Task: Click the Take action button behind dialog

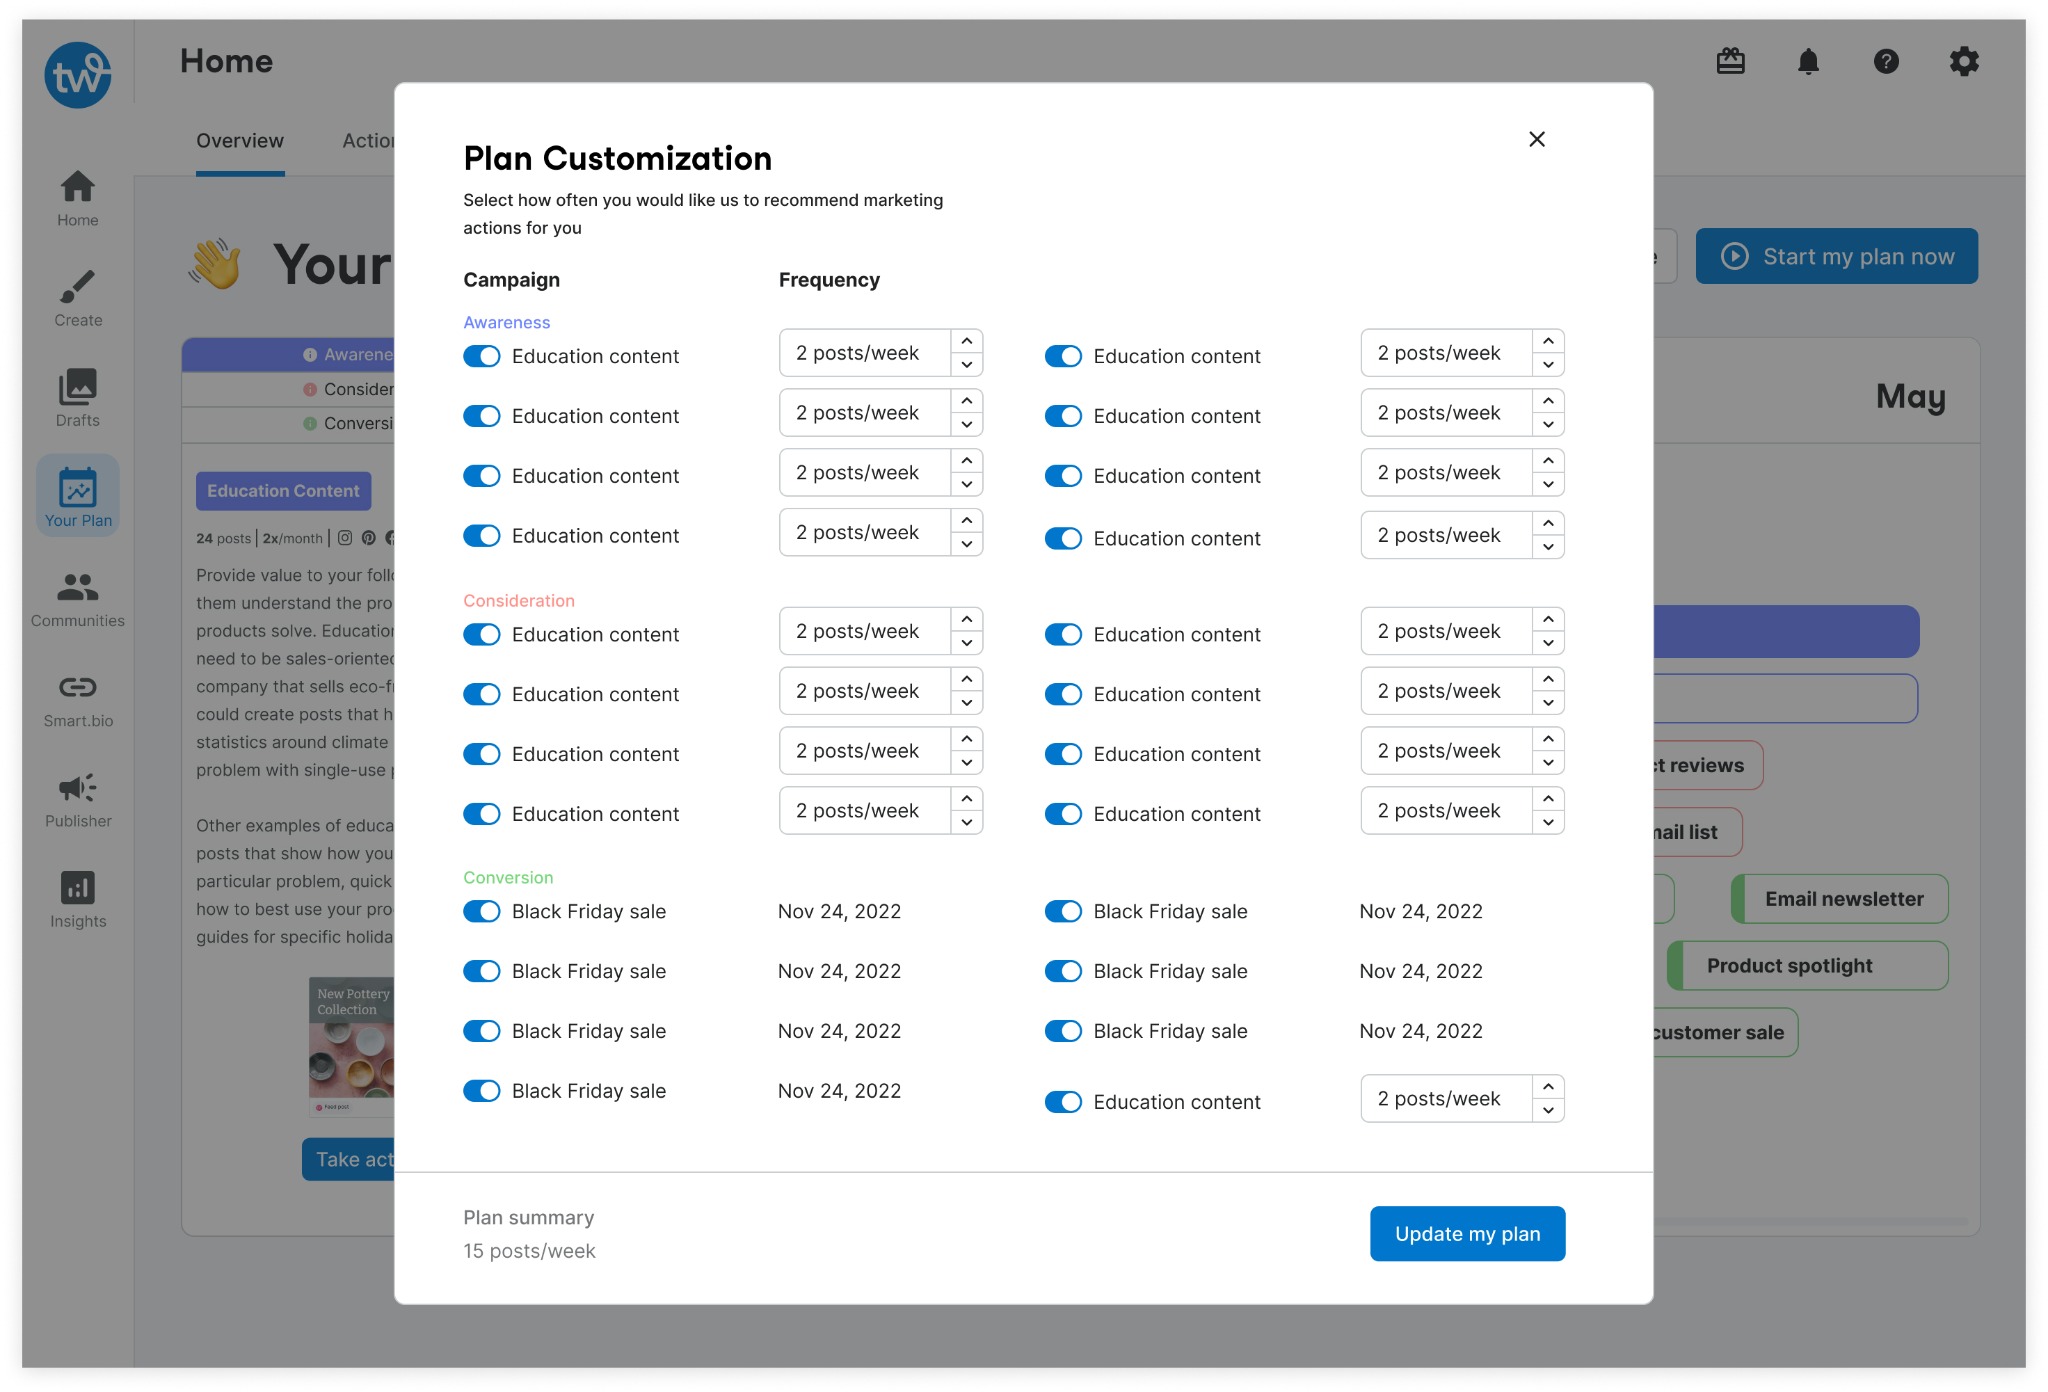Action: 349,1159
